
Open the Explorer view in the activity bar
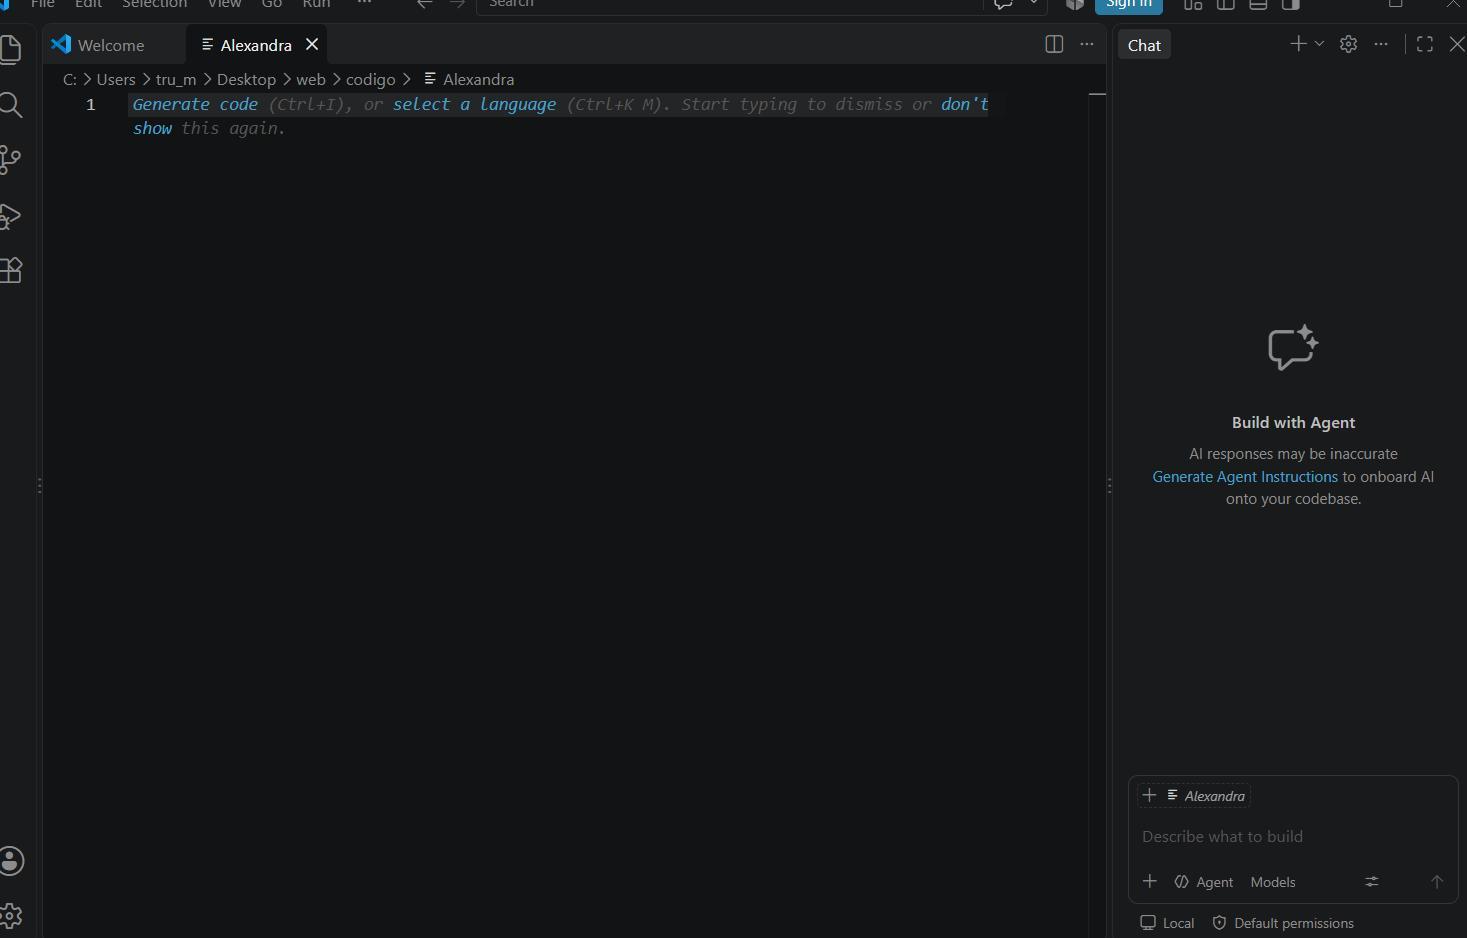coord(10,49)
